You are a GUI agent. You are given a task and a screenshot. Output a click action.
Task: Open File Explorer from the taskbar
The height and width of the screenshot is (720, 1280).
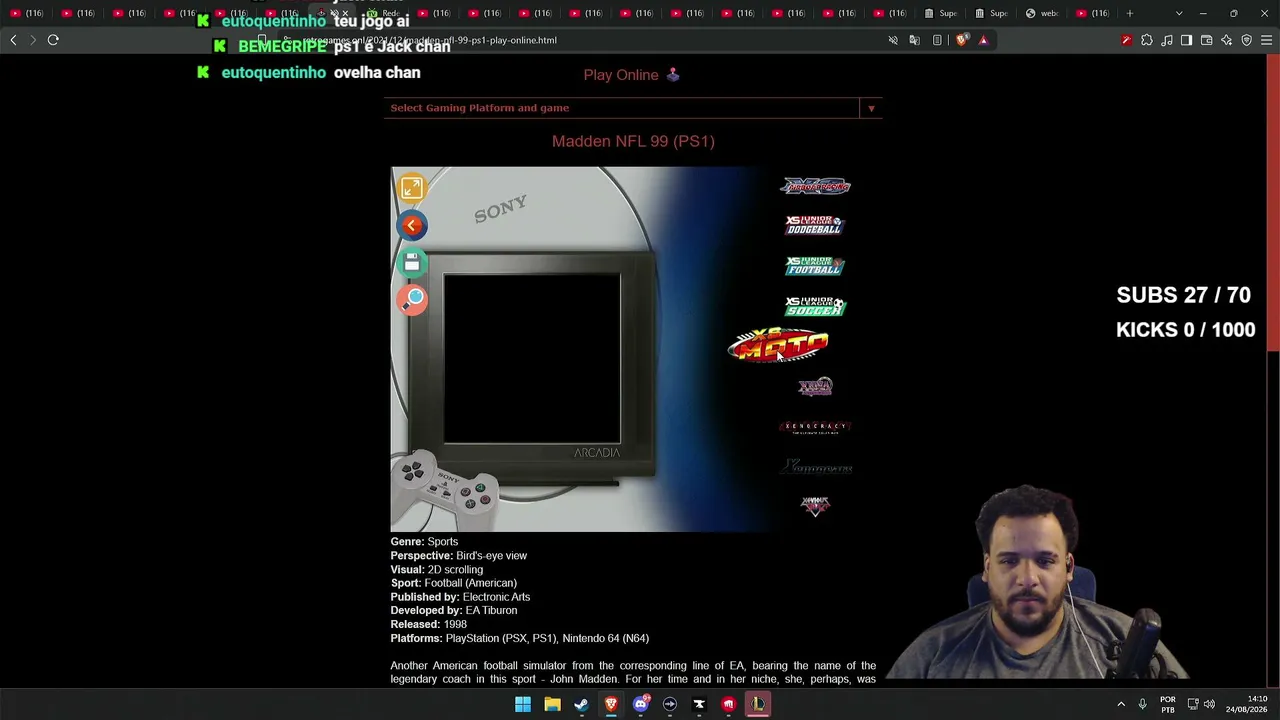click(x=552, y=704)
